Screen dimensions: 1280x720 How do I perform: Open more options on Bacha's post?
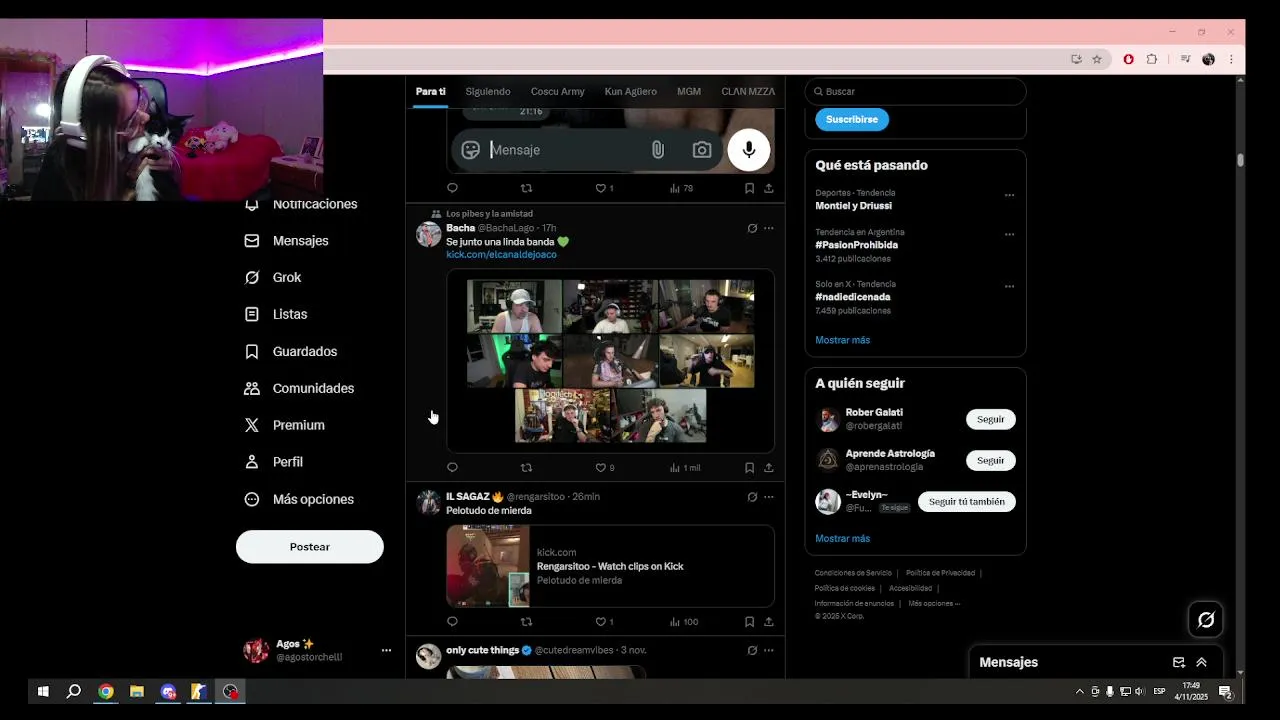[768, 228]
